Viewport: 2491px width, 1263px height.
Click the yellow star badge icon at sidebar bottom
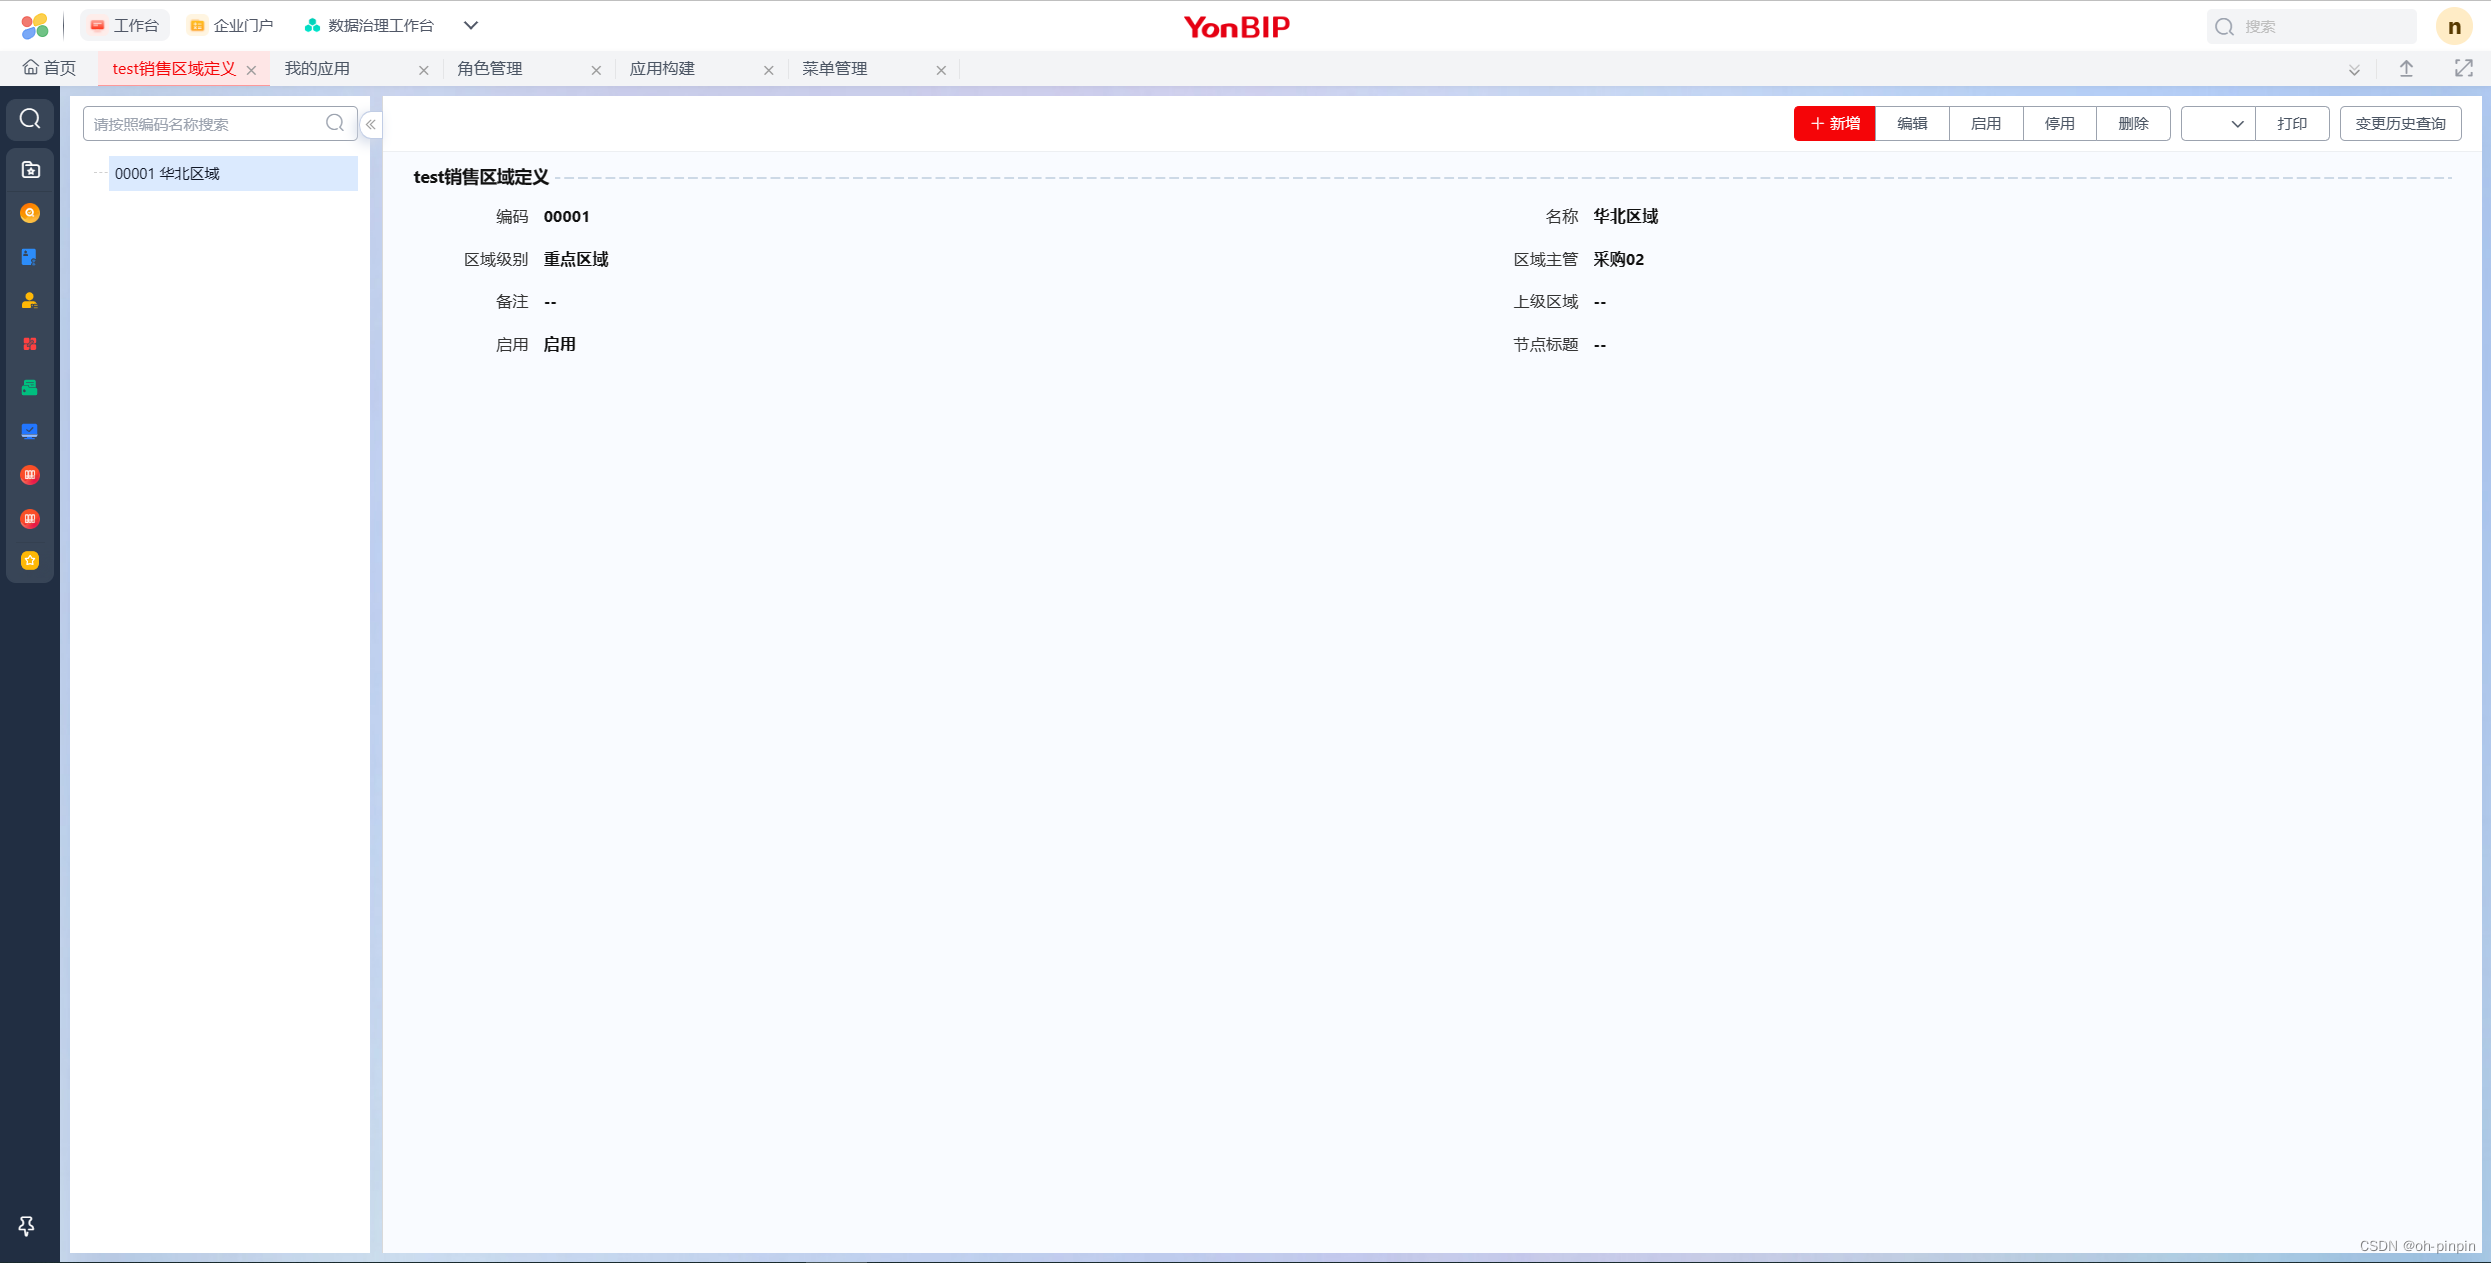[x=29, y=560]
